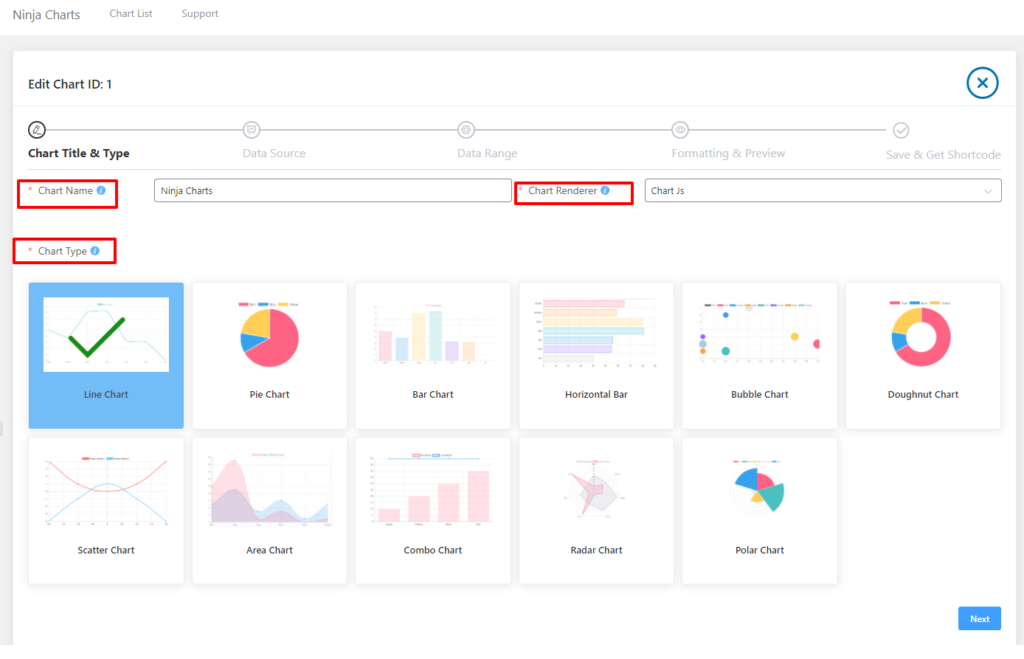The image size is (1024, 659).
Task: Click the Data Range step icon
Action: click(x=466, y=130)
